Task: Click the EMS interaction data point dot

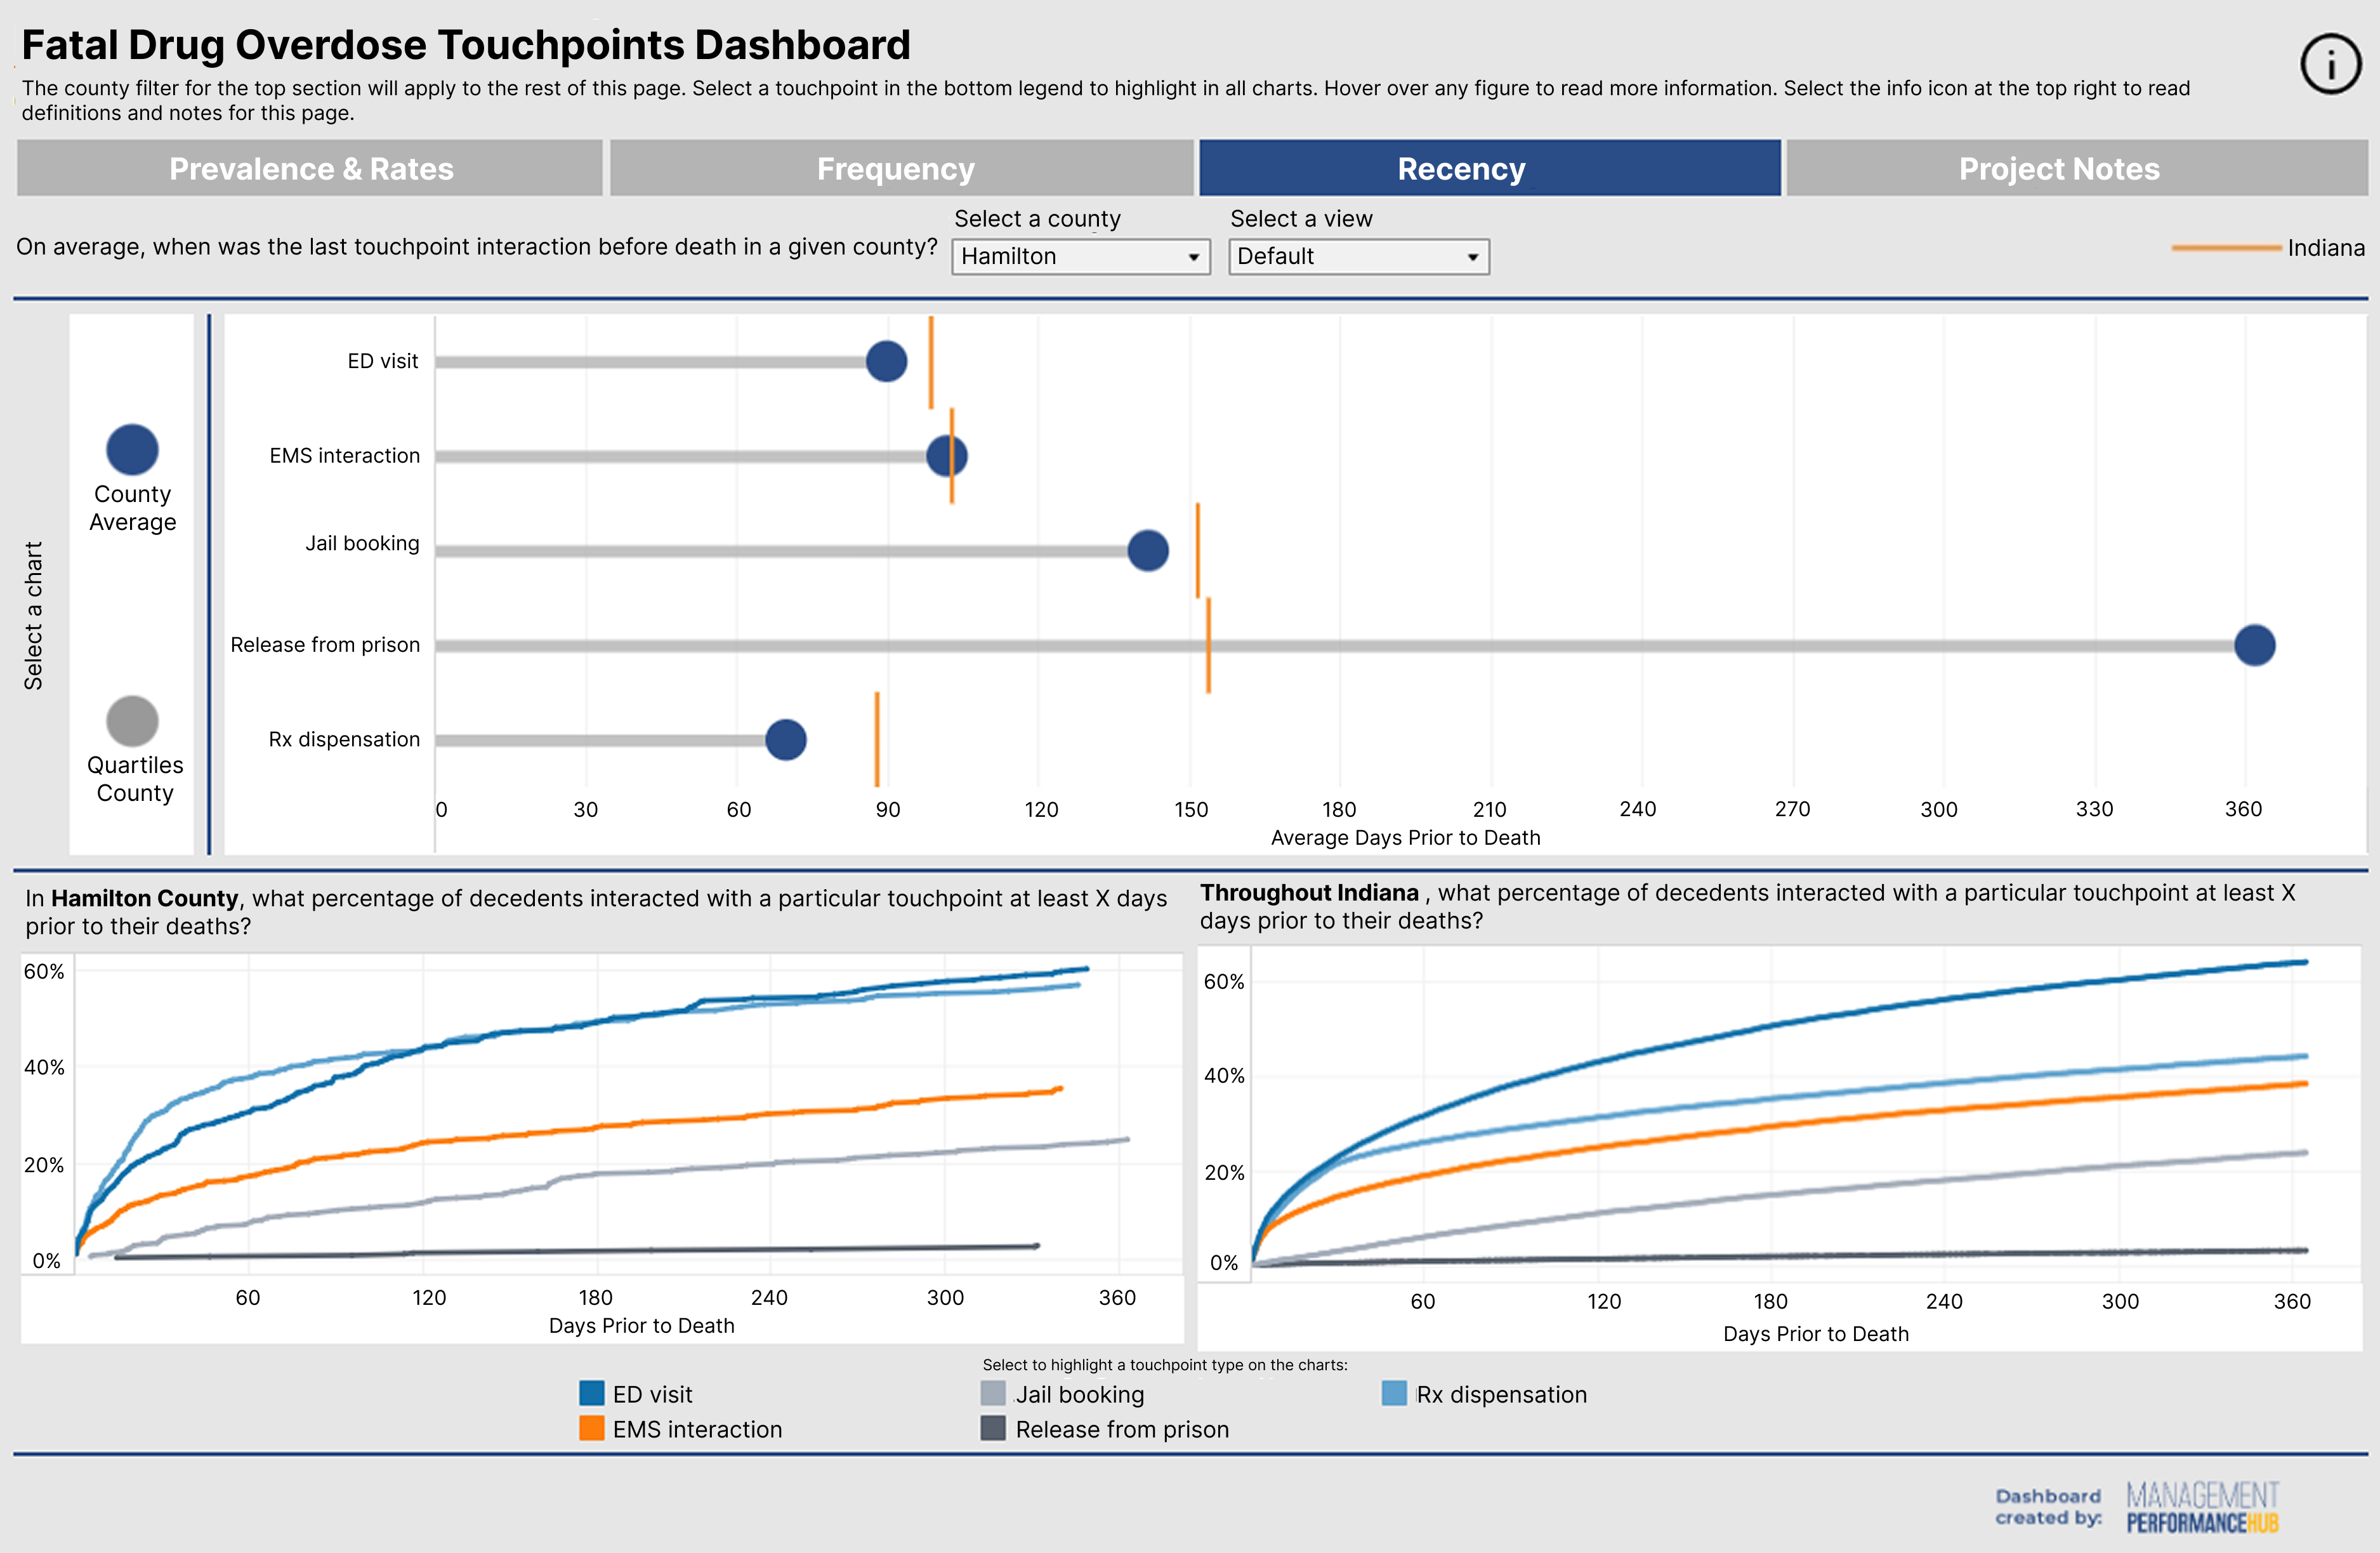Action: point(946,456)
